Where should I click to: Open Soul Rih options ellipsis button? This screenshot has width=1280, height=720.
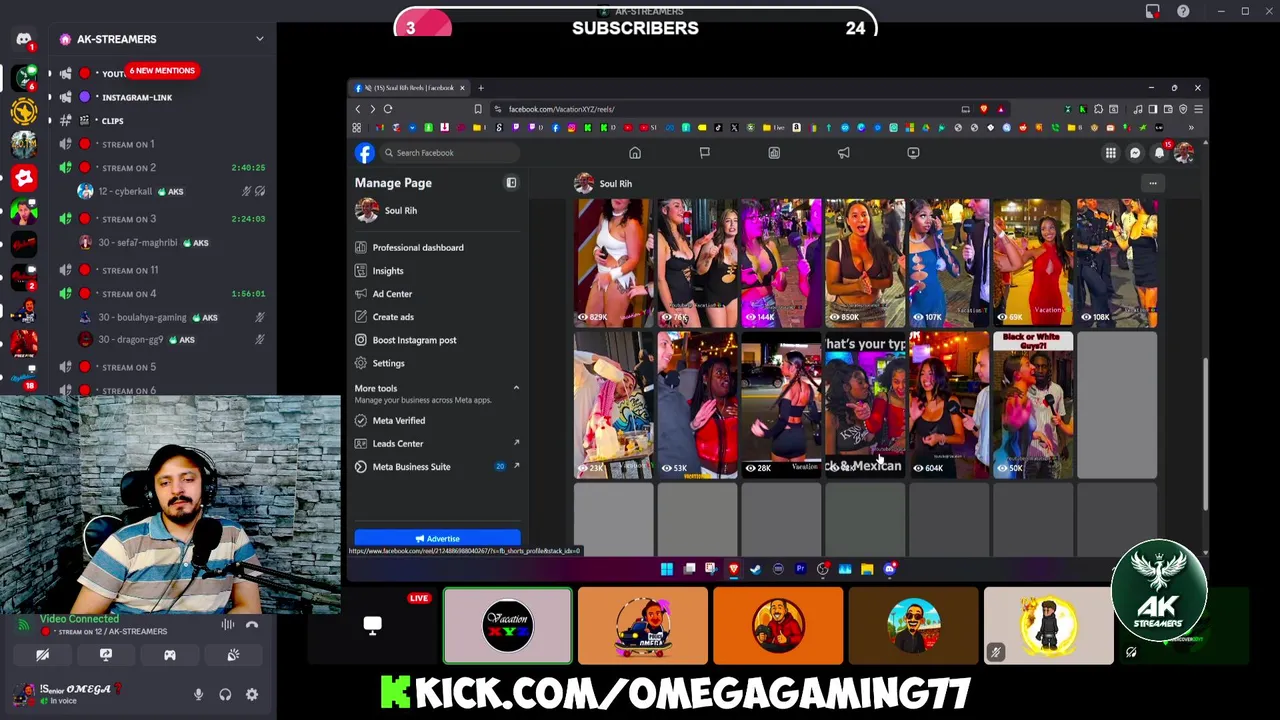pyautogui.click(x=1152, y=183)
